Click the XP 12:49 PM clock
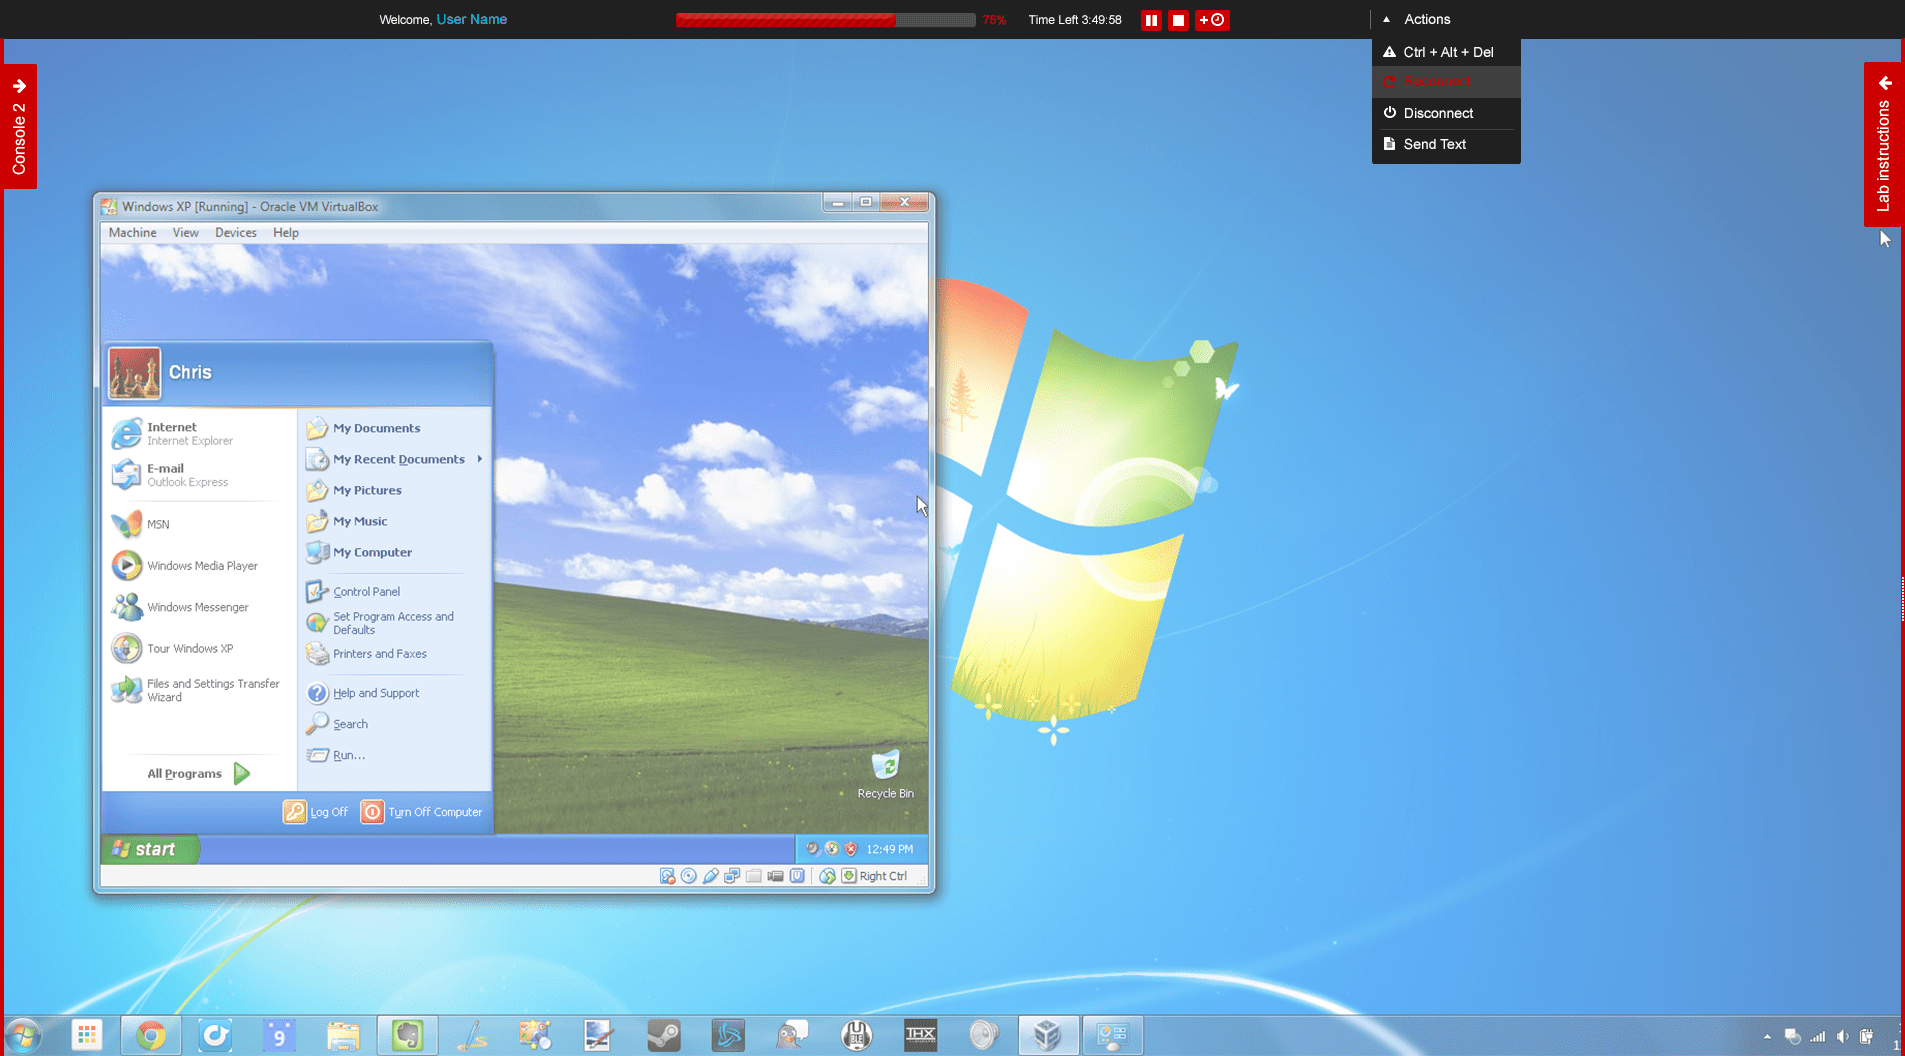The image size is (1905, 1056). (x=889, y=849)
